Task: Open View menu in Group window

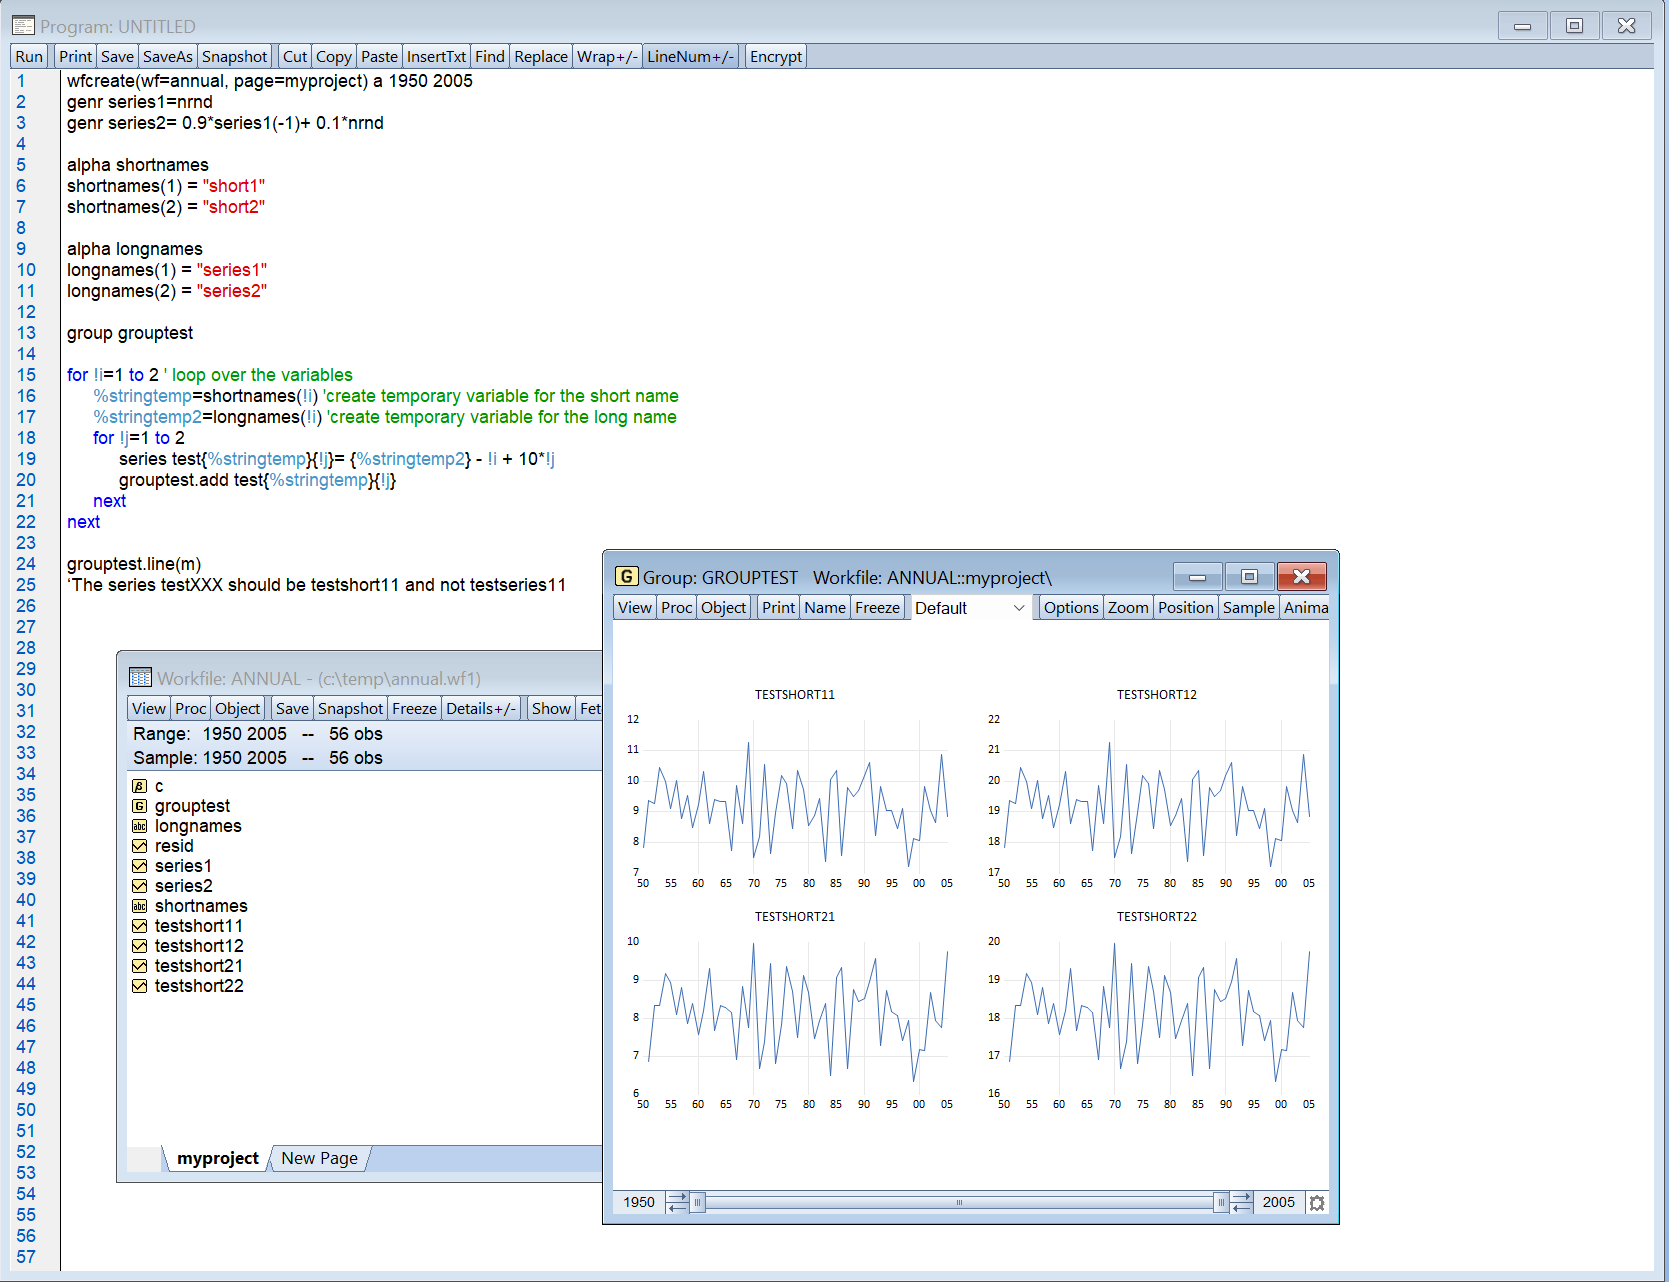Action: [x=635, y=608]
